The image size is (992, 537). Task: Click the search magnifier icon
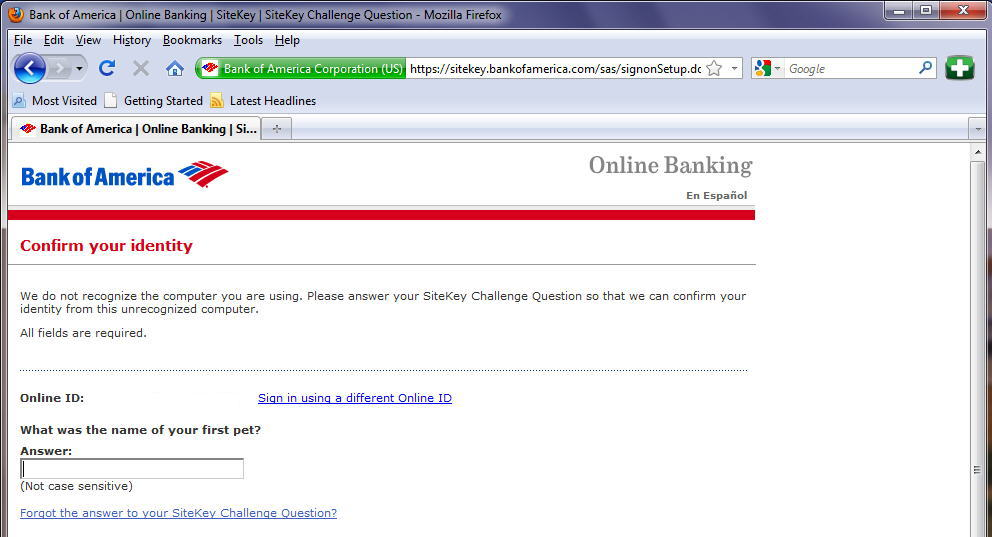click(x=926, y=68)
